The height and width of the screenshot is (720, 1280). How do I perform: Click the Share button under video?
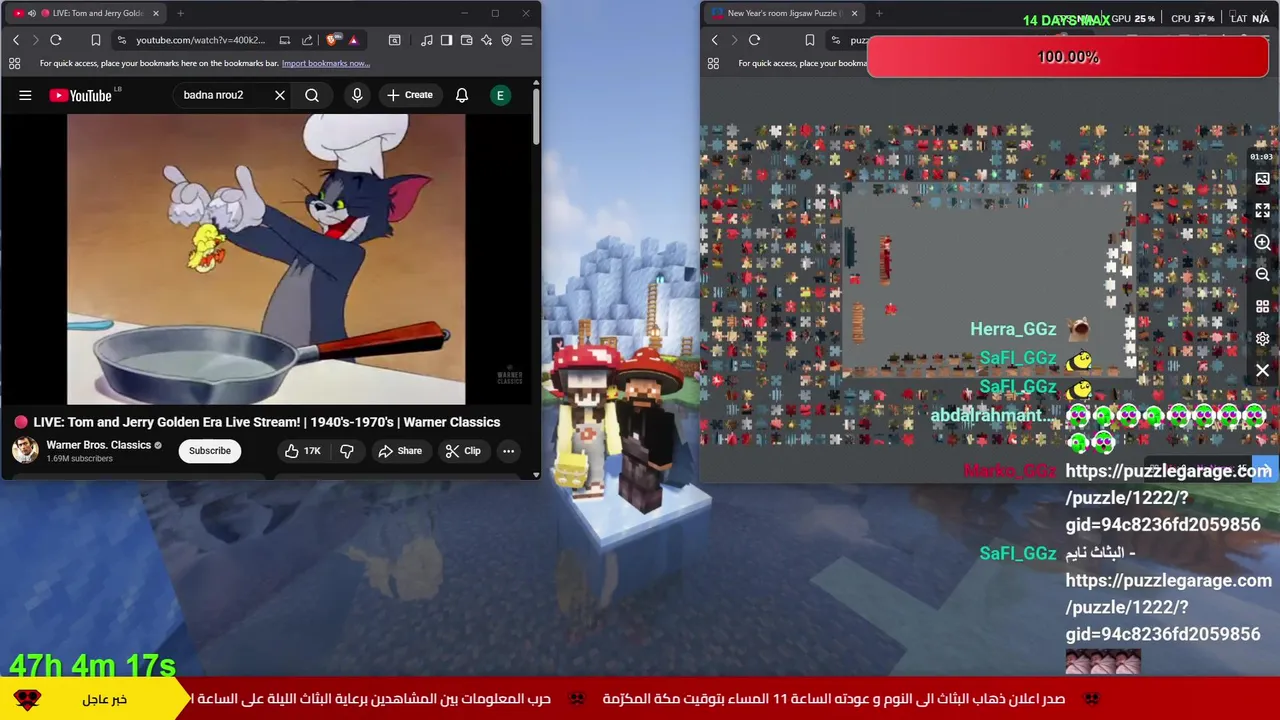[x=399, y=451]
